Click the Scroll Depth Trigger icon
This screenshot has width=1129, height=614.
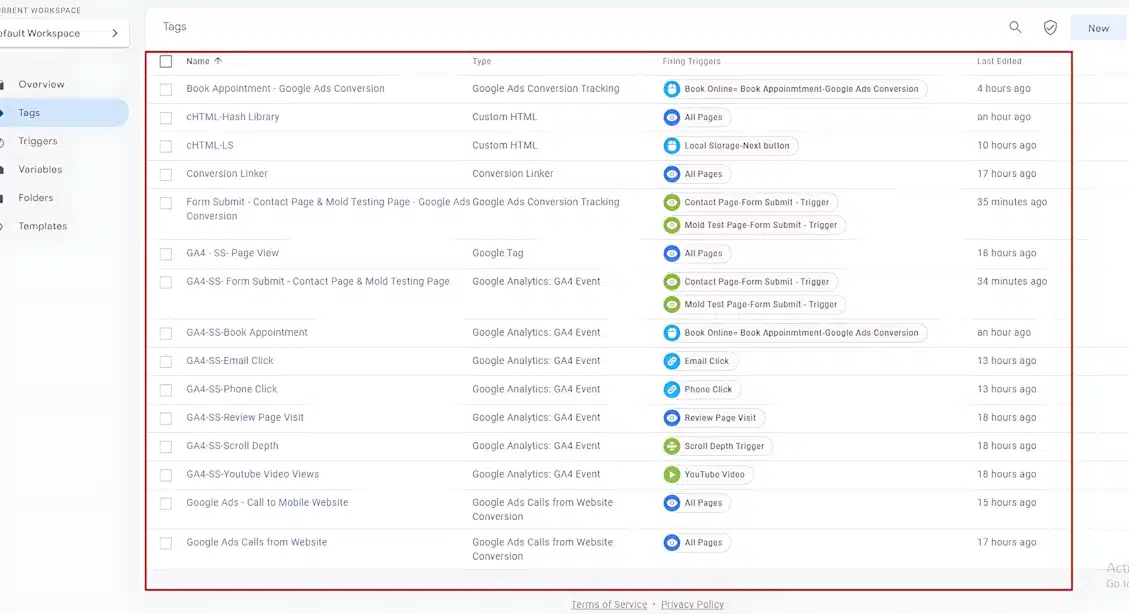coord(672,446)
